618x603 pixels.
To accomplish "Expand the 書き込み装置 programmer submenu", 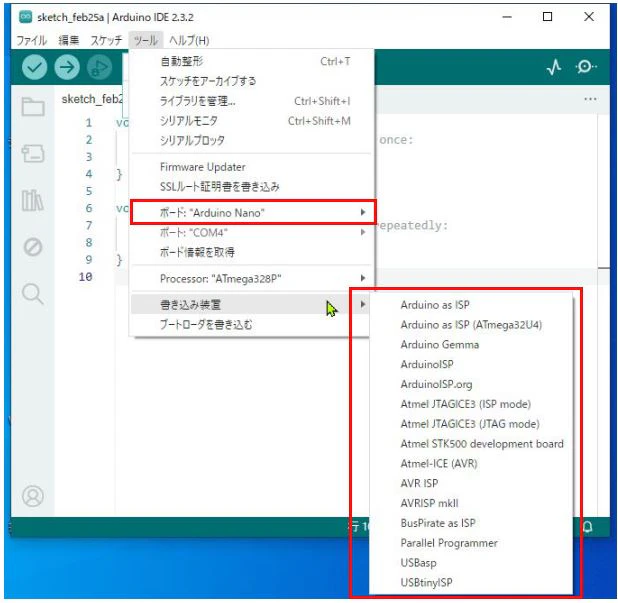I will pos(251,304).
